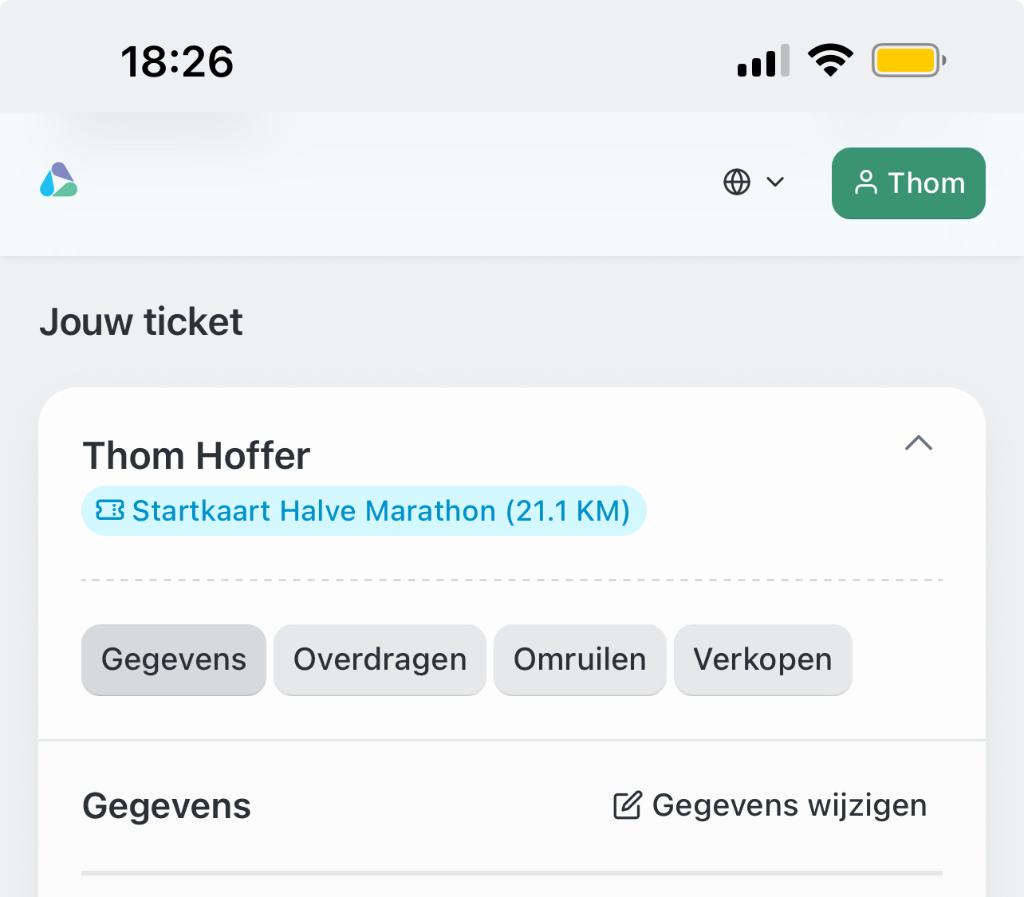The width and height of the screenshot is (1024, 897).
Task: Click the Gegevens wijzigen link
Action: coord(789,804)
